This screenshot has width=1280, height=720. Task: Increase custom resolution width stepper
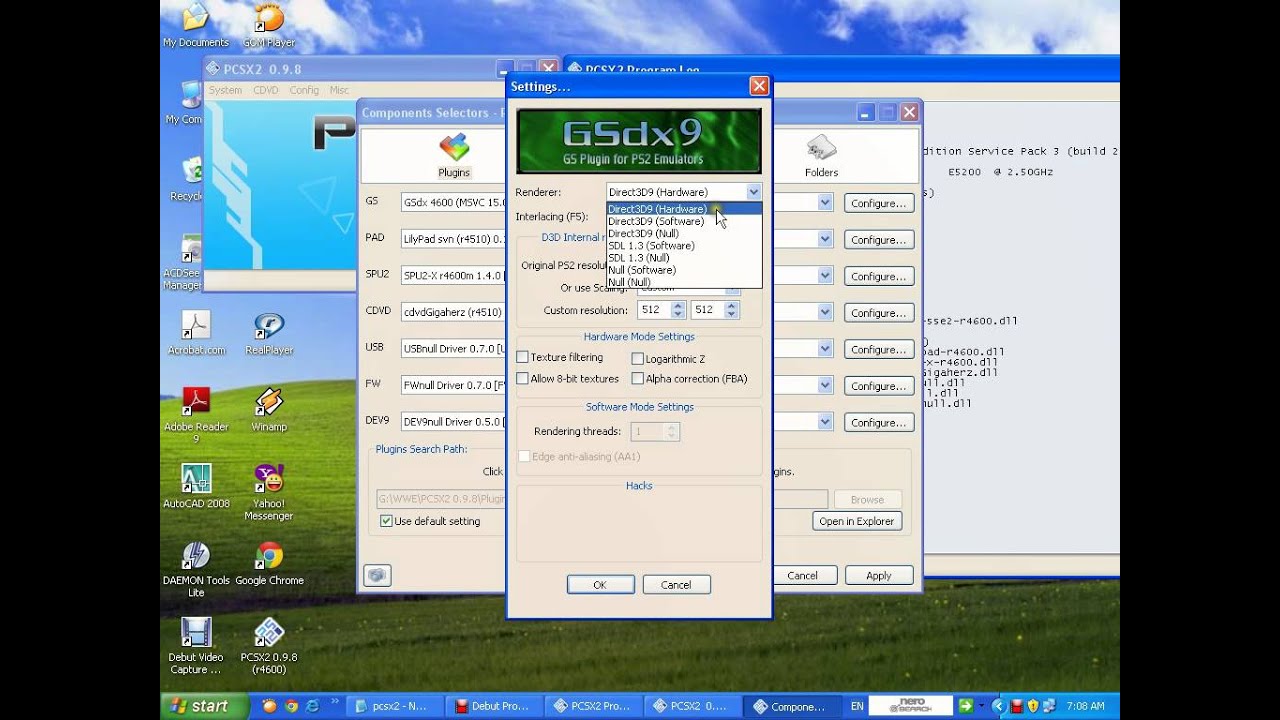coord(678,306)
